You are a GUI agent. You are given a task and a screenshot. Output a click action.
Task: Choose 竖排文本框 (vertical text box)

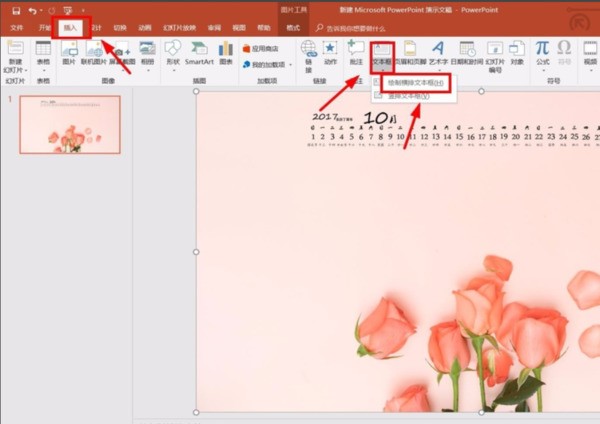click(x=409, y=96)
